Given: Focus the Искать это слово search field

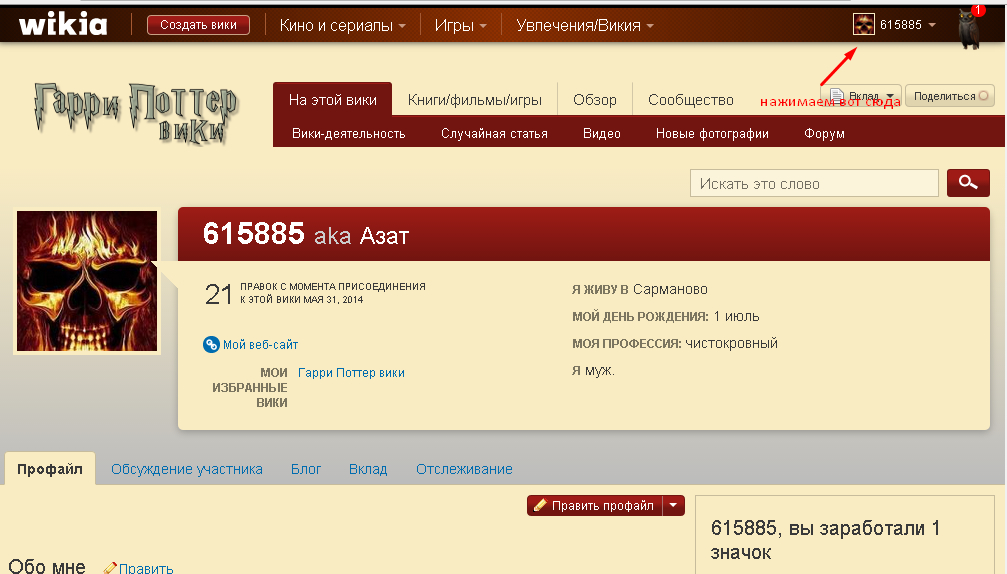Looking at the screenshot, I should 814,183.
